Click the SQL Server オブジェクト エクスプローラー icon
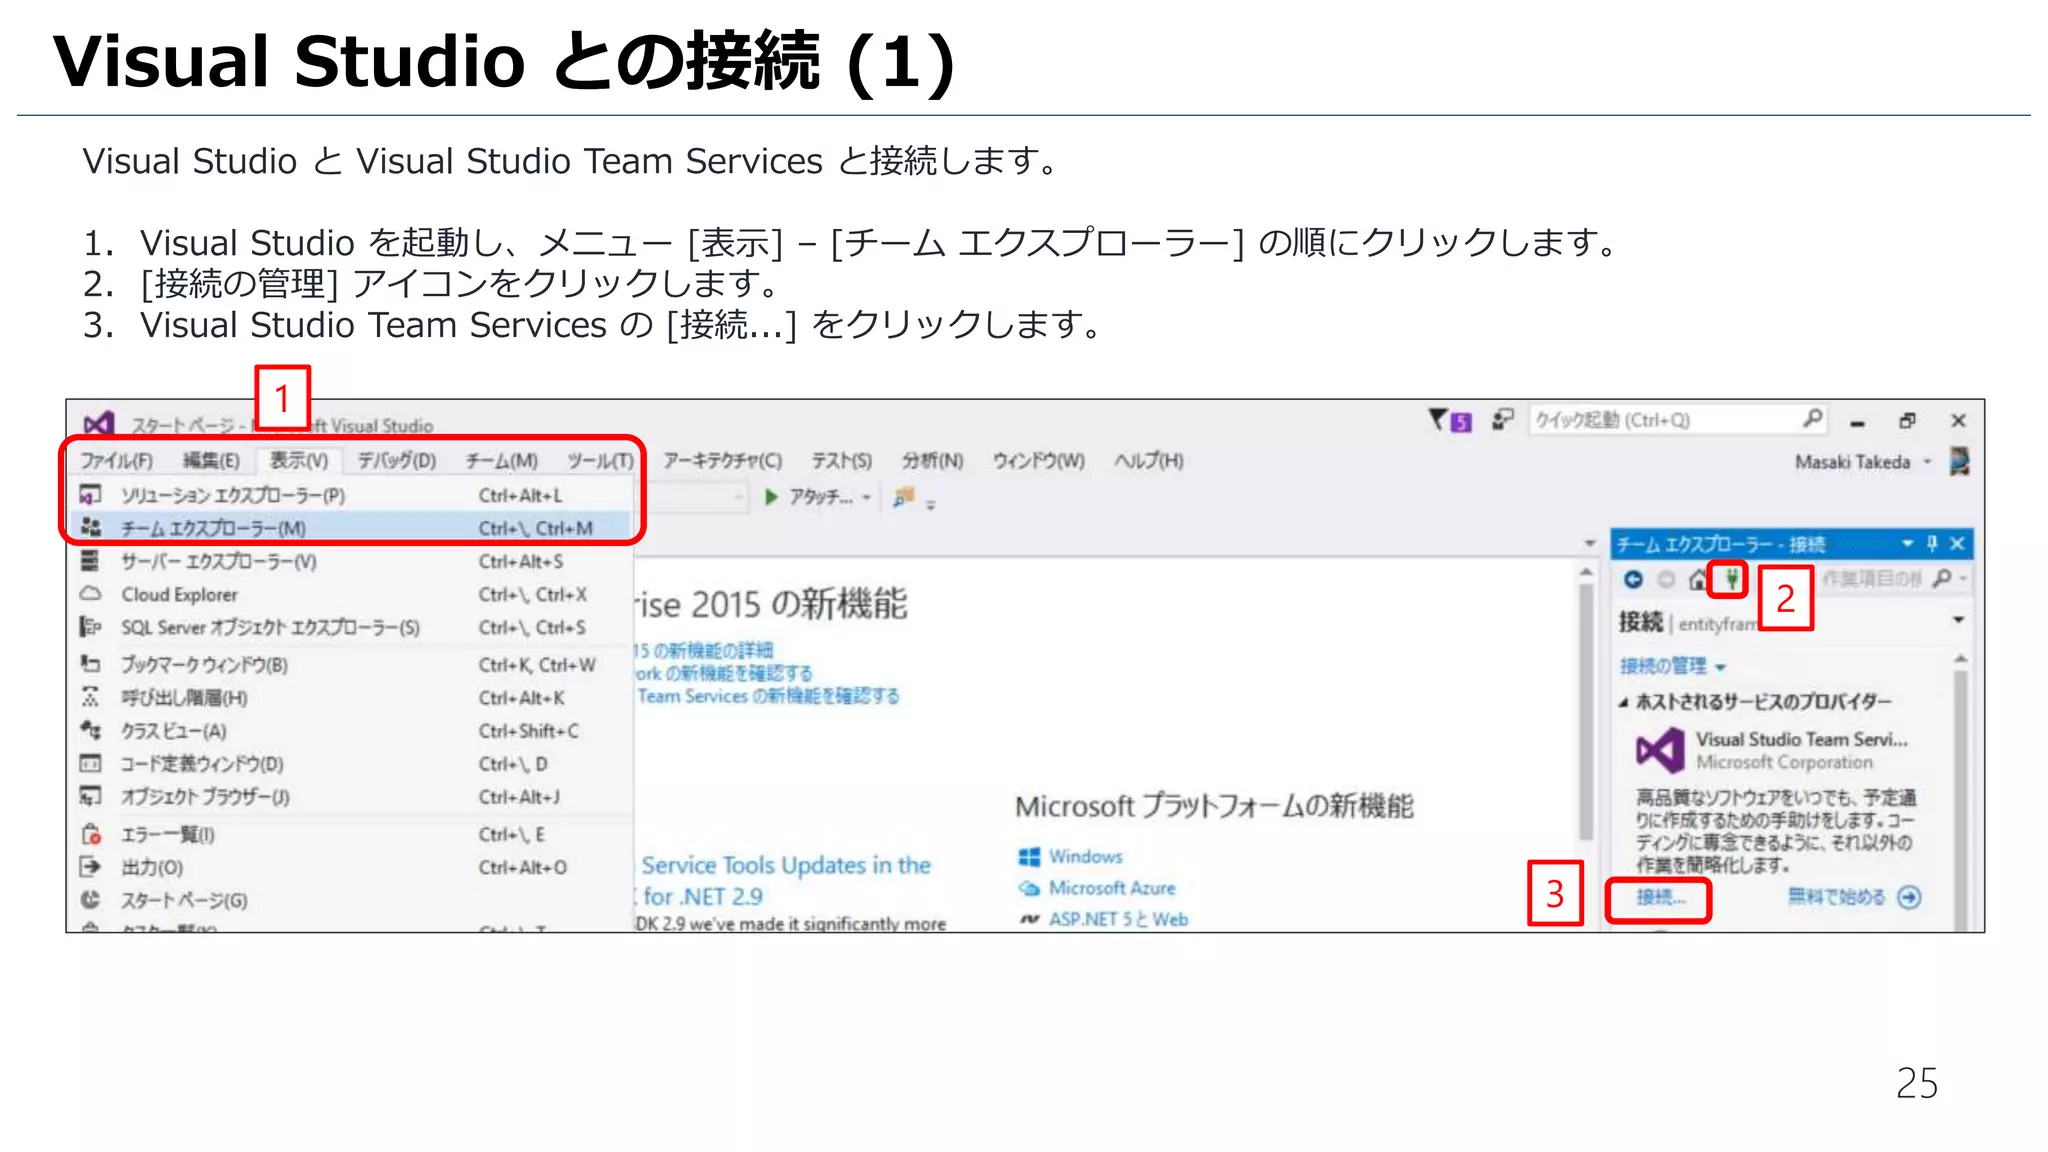This screenshot has height=1152, width=2048. click(x=90, y=627)
